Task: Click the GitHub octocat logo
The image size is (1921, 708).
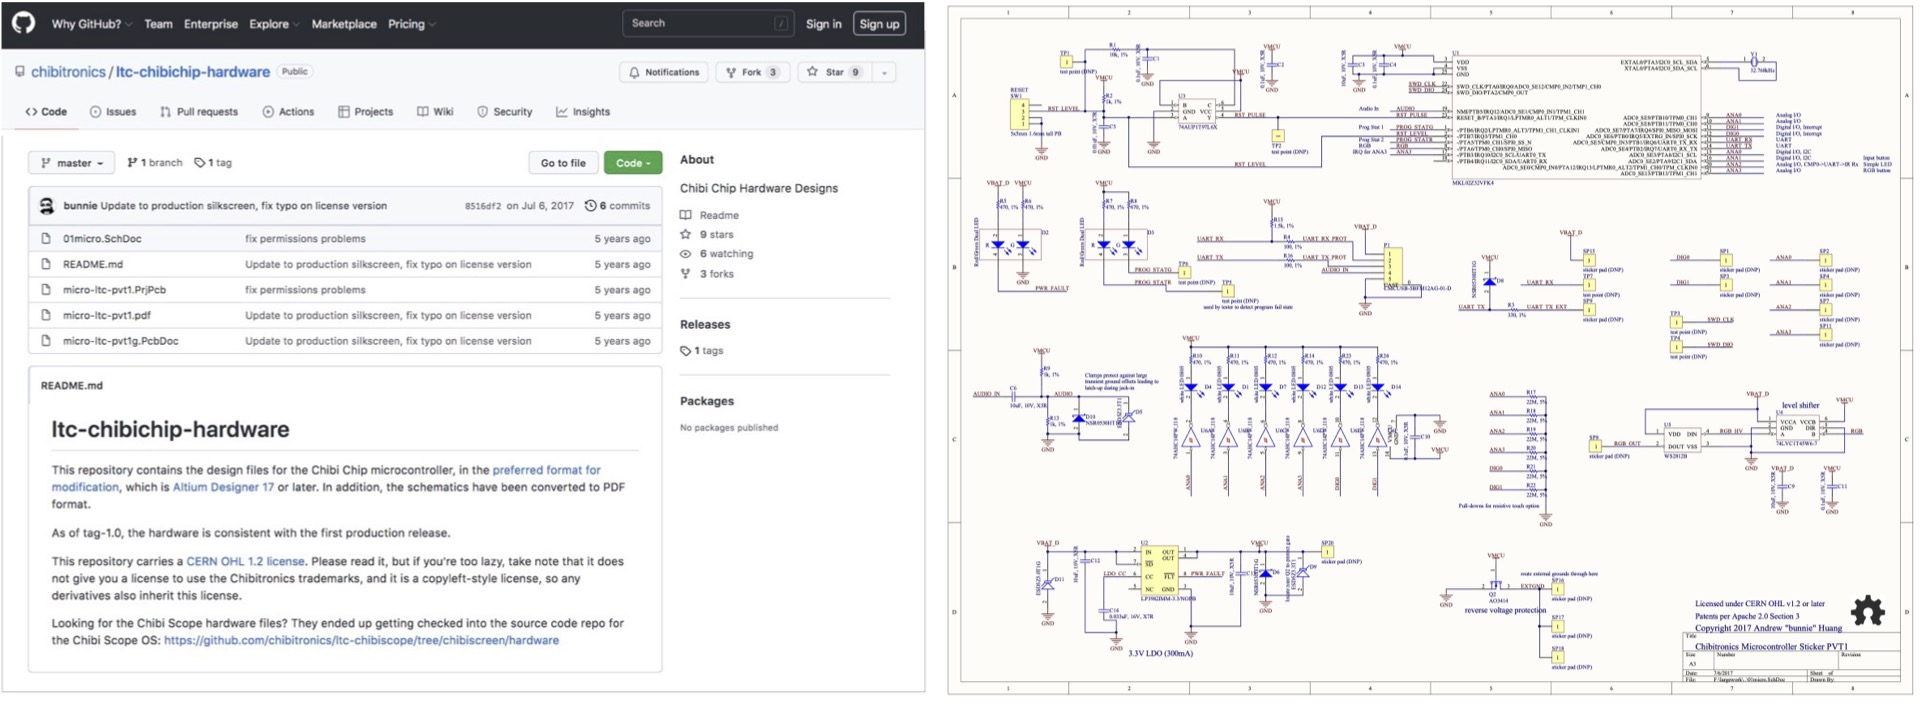Action: pos(24,23)
